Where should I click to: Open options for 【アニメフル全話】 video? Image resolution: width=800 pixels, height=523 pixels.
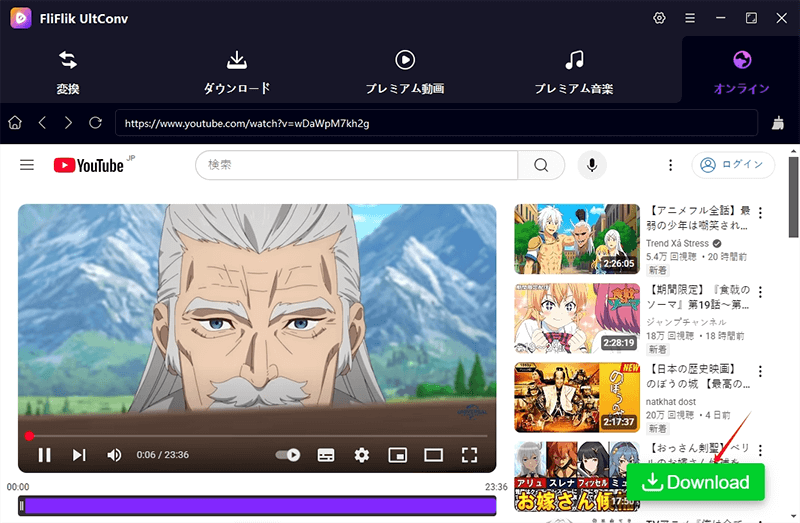[x=760, y=213]
